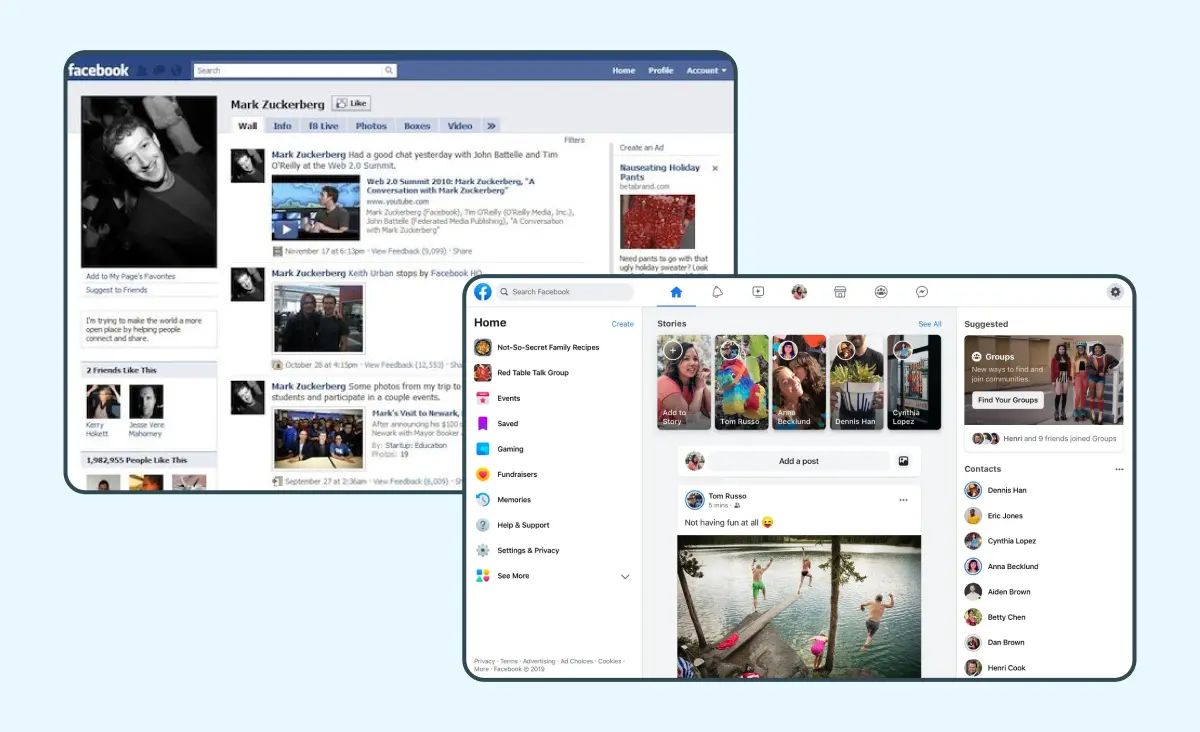Open Filters on old Facebook wall
Viewport: 1200px width, 732px height.
[574, 140]
